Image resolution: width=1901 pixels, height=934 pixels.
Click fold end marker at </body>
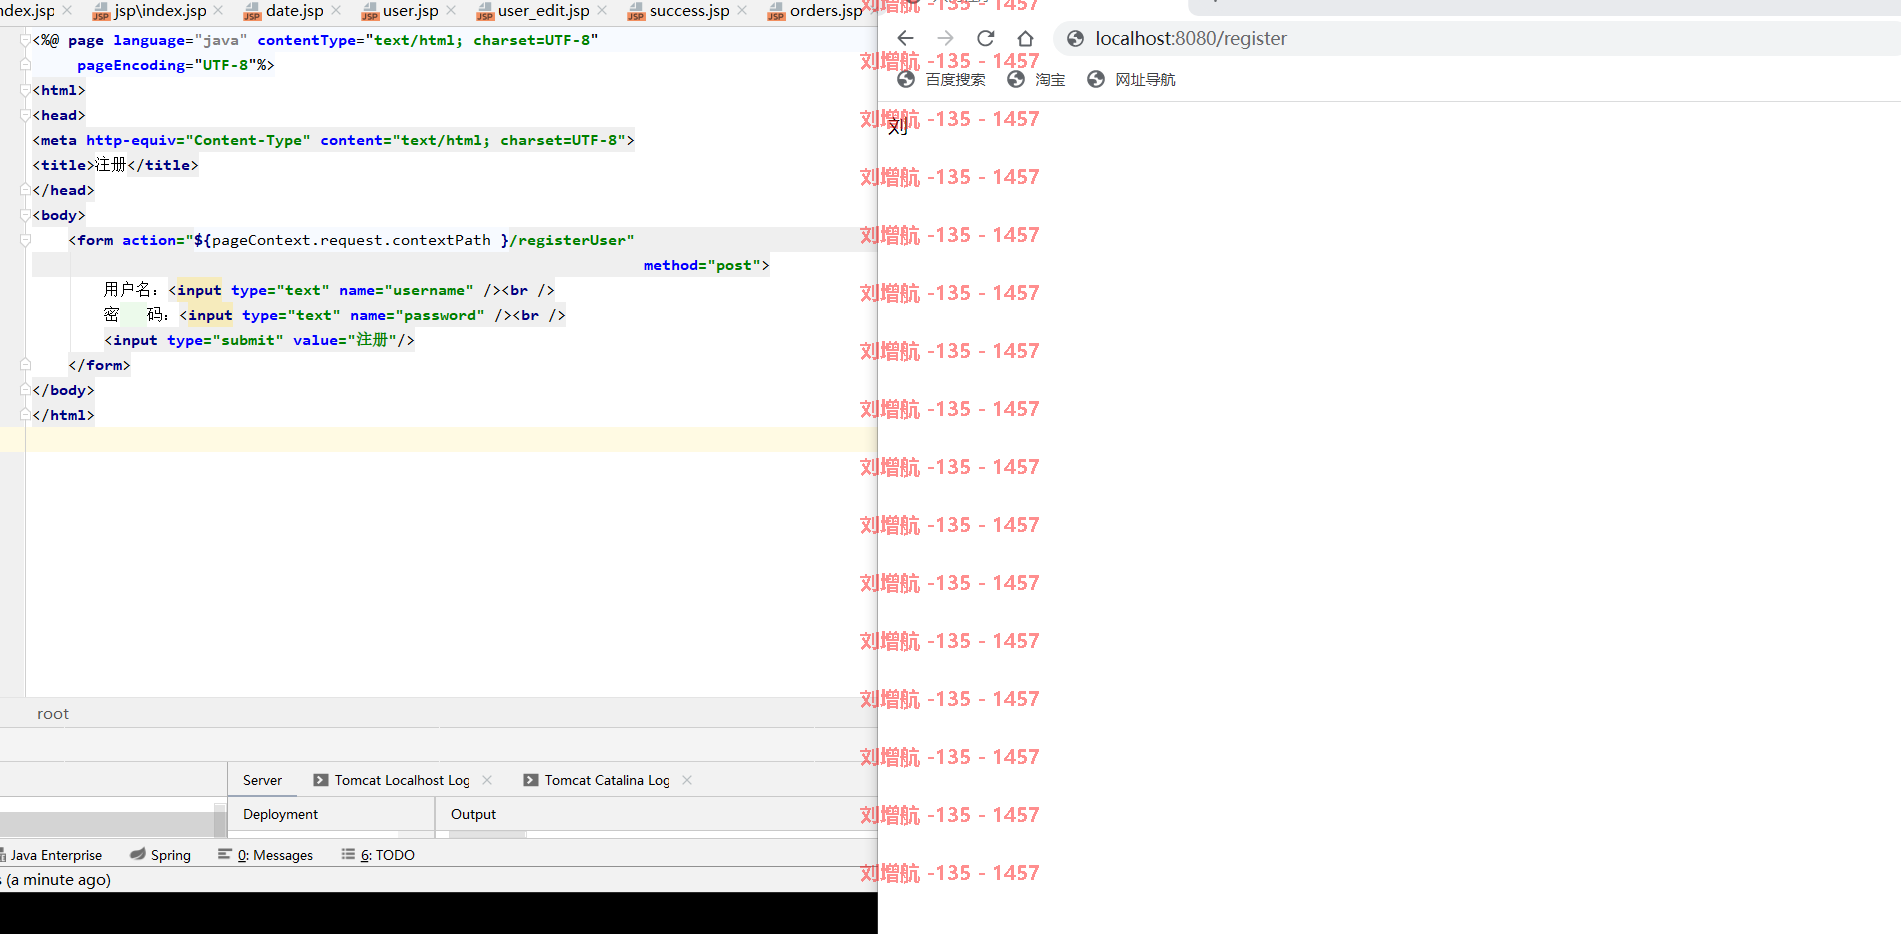tap(25, 390)
